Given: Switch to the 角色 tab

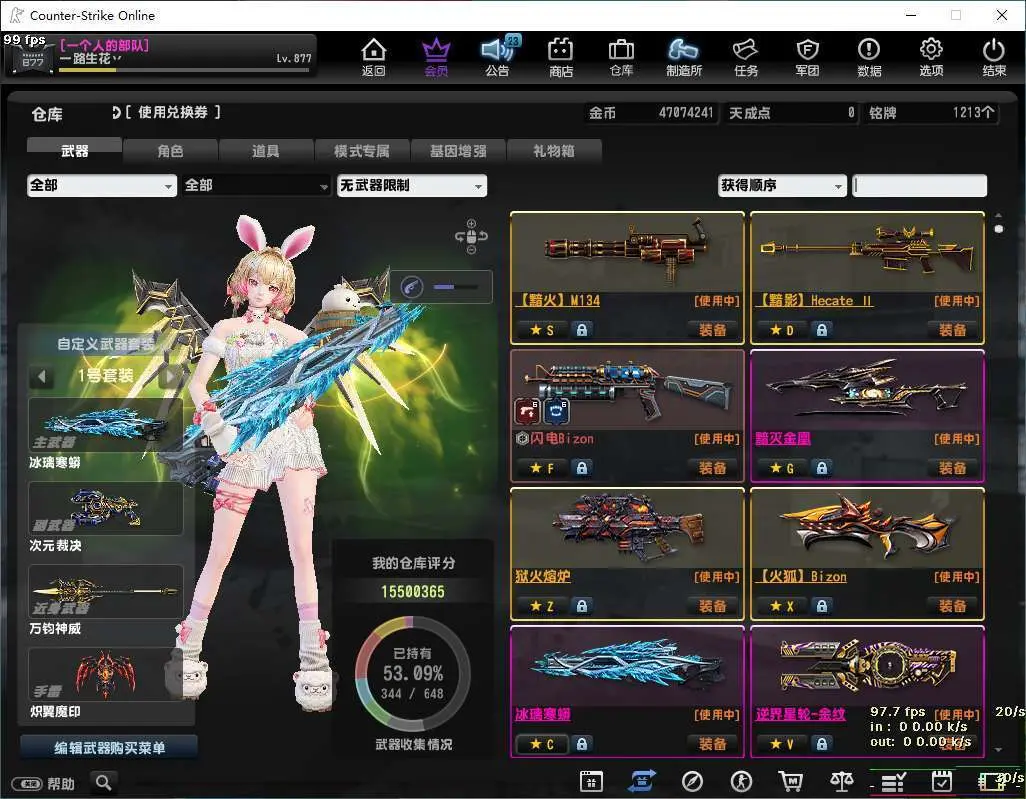Looking at the screenshot, I should pyautogui.click(x=170, y=151).
